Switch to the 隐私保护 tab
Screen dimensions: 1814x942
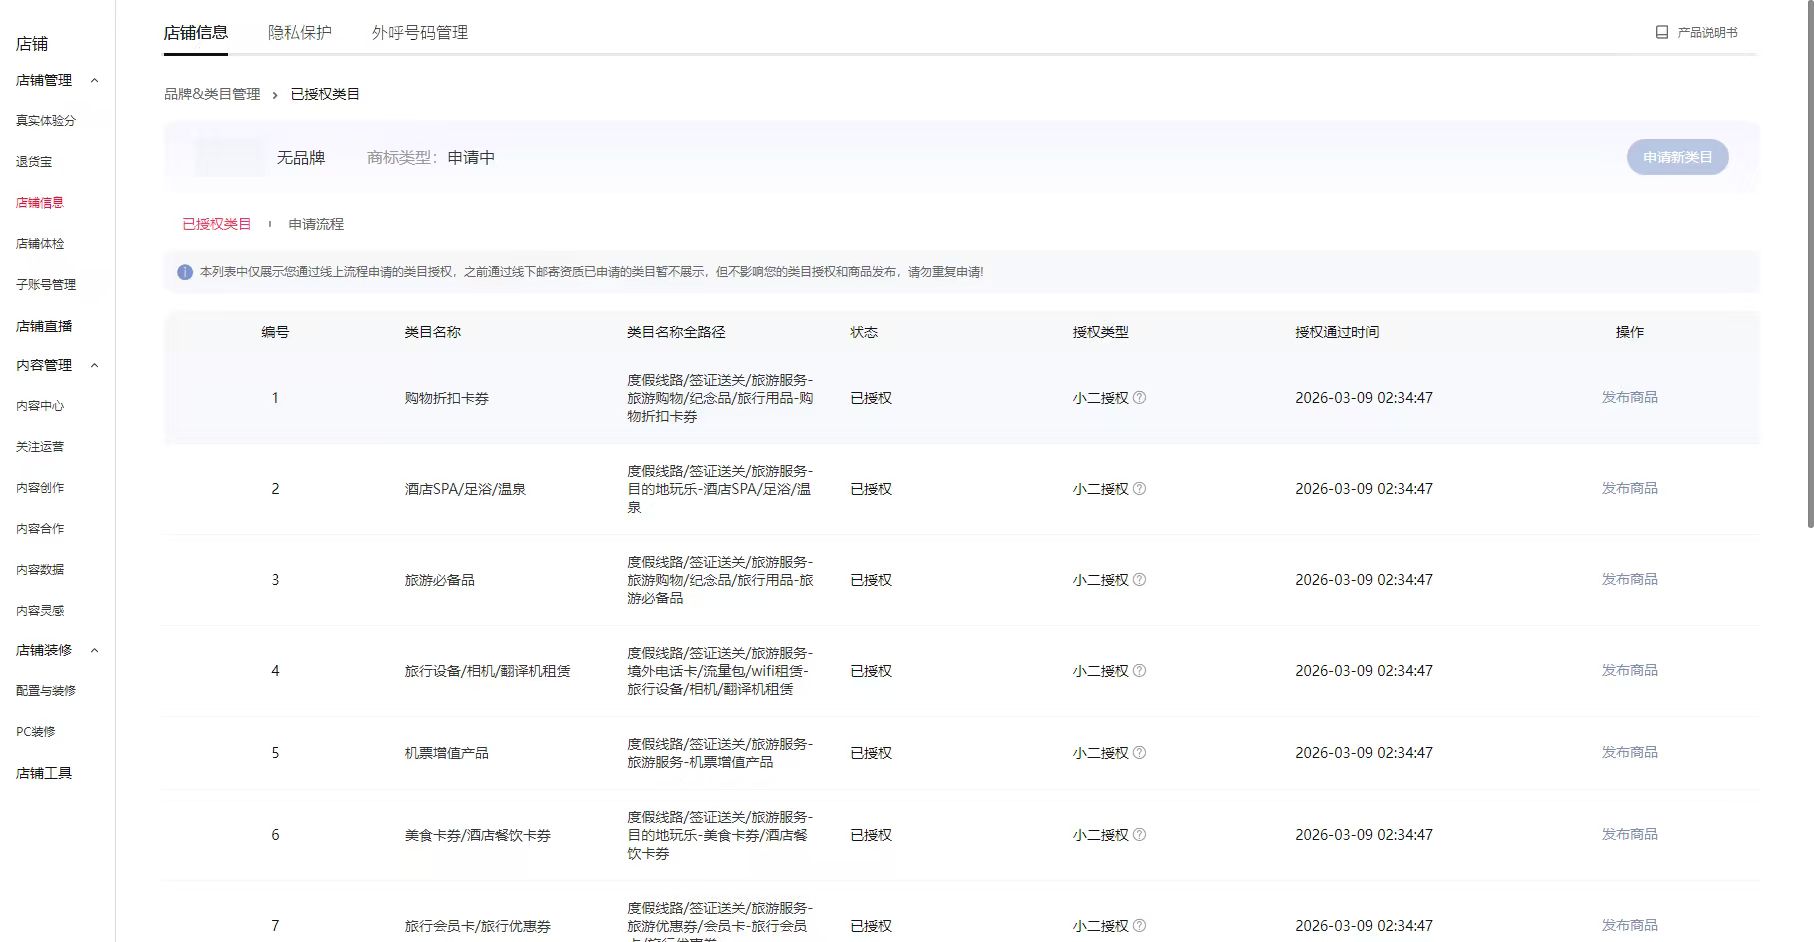299,33
